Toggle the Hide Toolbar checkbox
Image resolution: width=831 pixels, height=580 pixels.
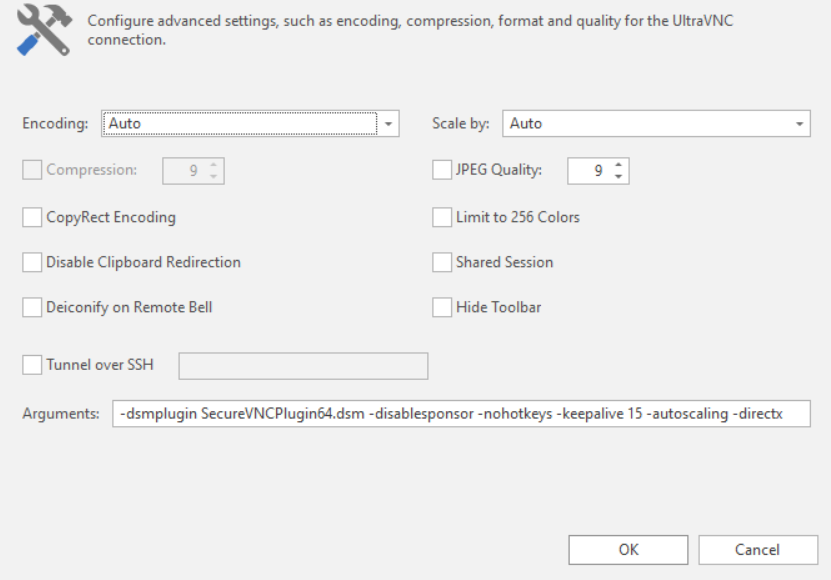tap(442, 308)
